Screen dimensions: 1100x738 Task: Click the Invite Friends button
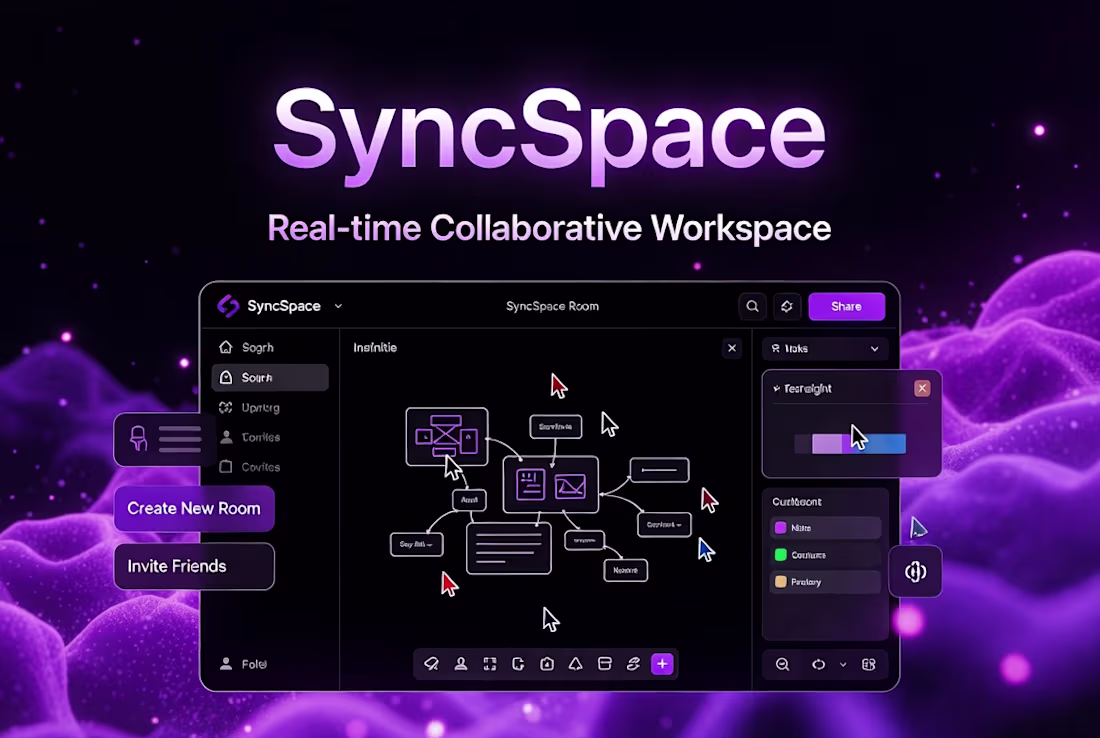click(x=194, y=566)
